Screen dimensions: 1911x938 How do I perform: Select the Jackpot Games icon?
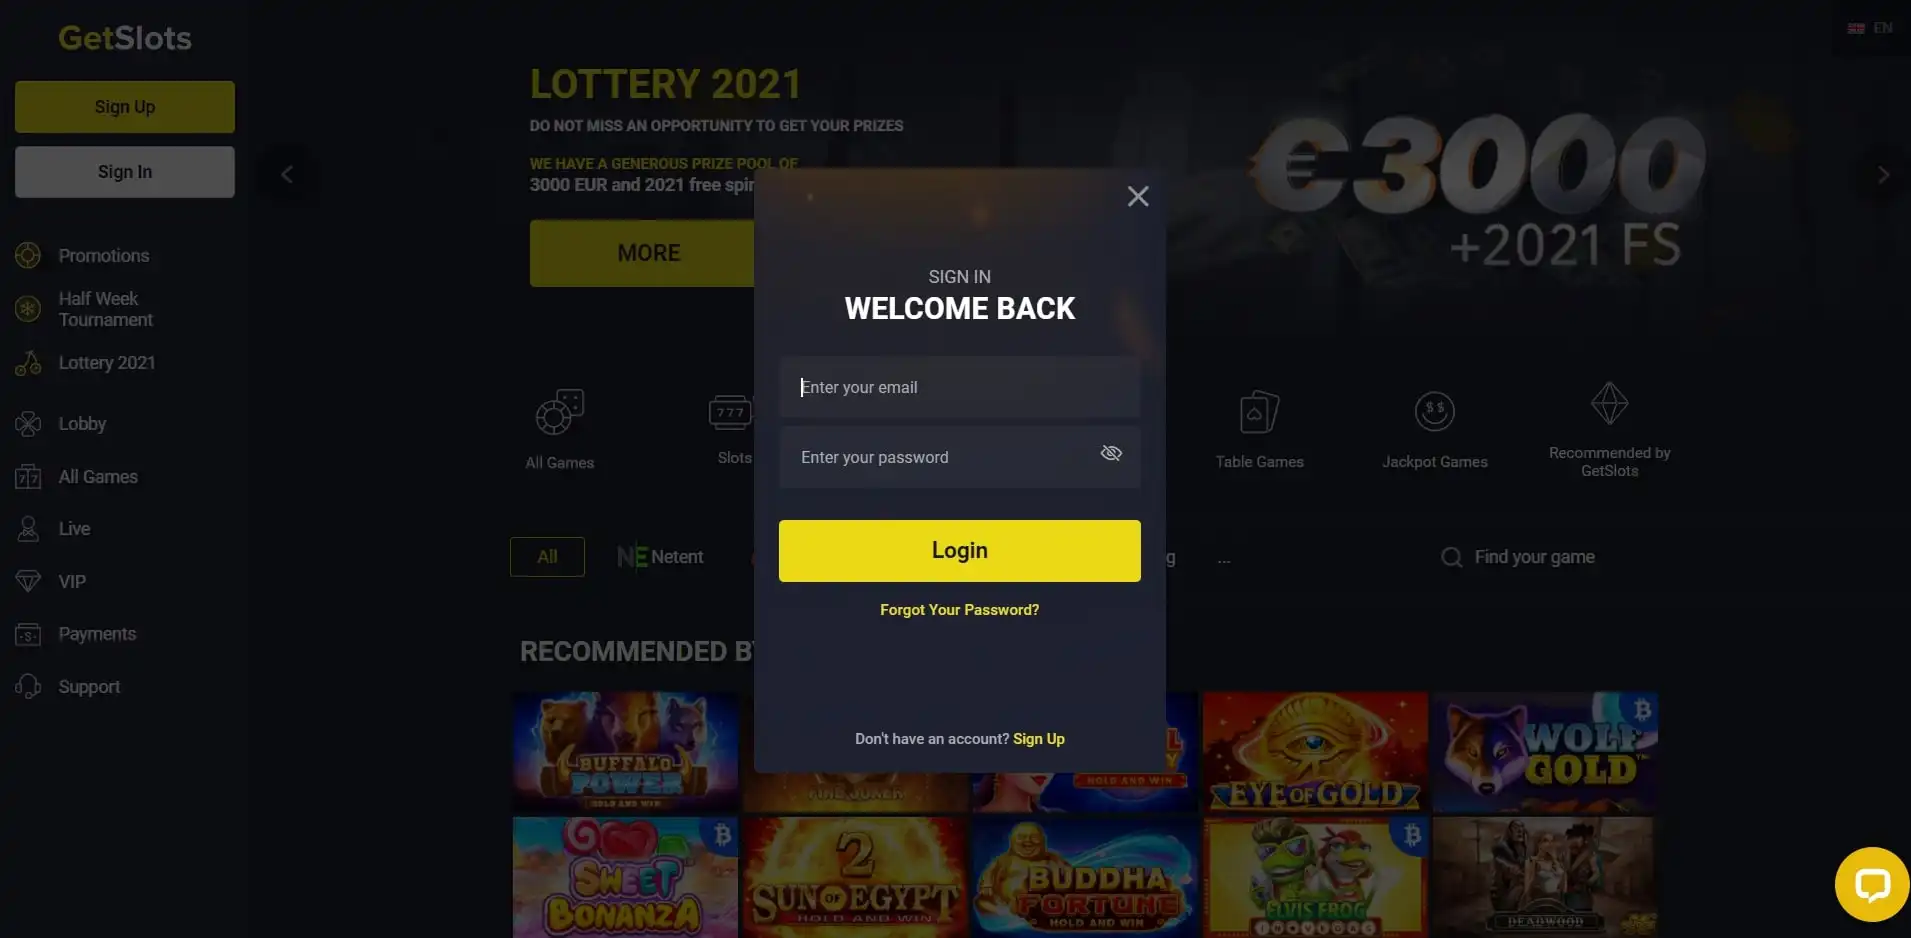(x=1435, y=411)
